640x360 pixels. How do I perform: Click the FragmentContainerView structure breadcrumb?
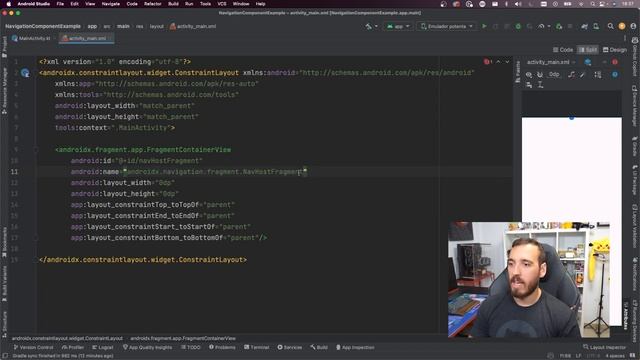(183, 338)
